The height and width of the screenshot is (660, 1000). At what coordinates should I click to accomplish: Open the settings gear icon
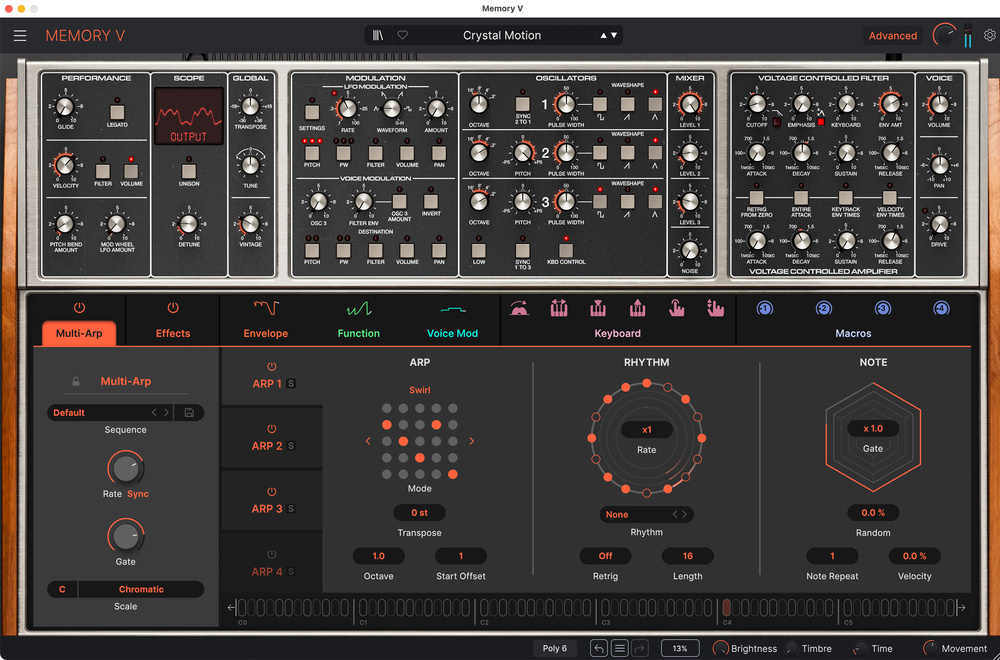click(989, 36)
